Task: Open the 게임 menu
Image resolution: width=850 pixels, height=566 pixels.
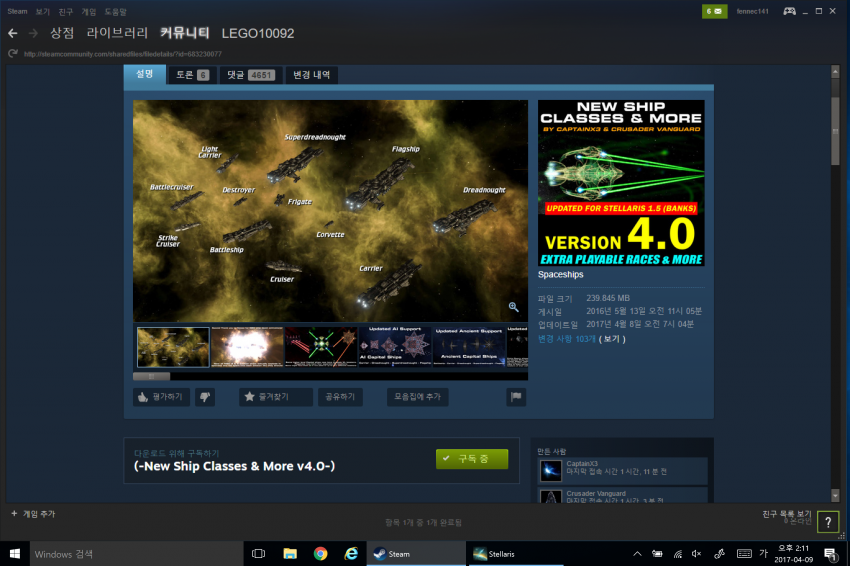Action: [88, 11]
